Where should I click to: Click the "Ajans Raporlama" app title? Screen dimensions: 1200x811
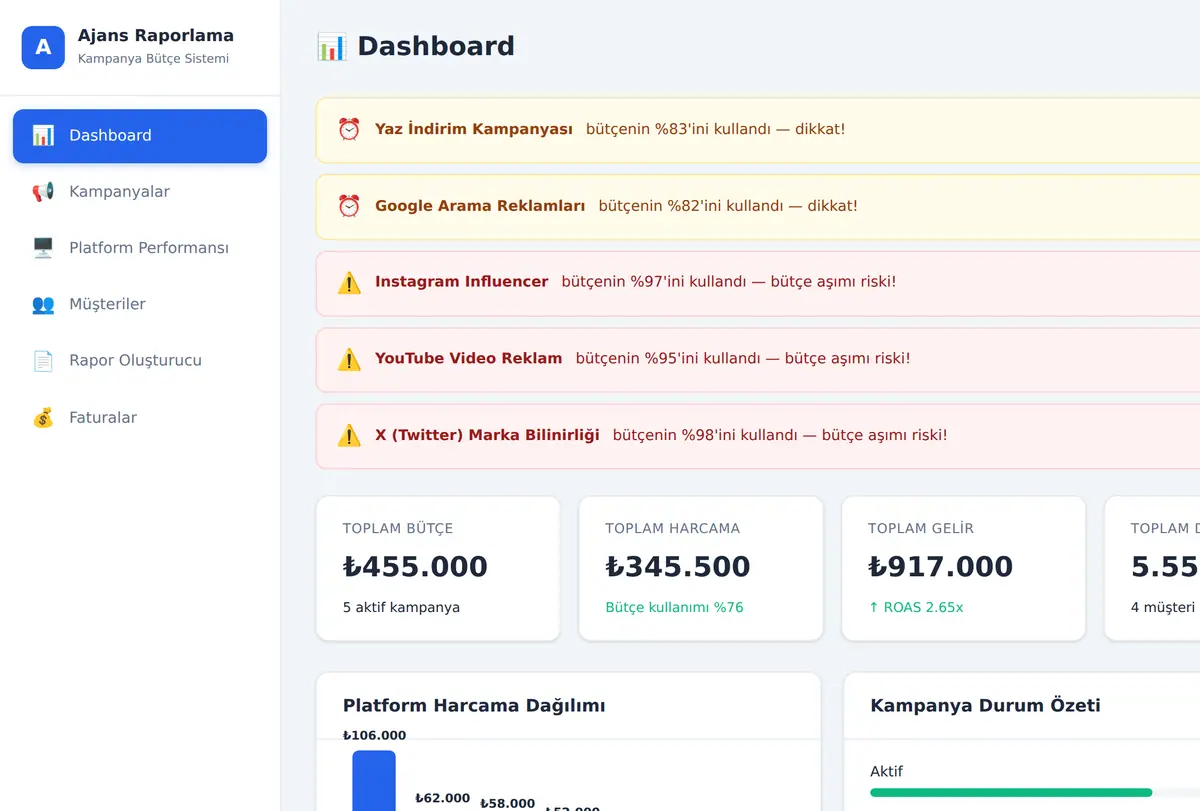(156, 36)
